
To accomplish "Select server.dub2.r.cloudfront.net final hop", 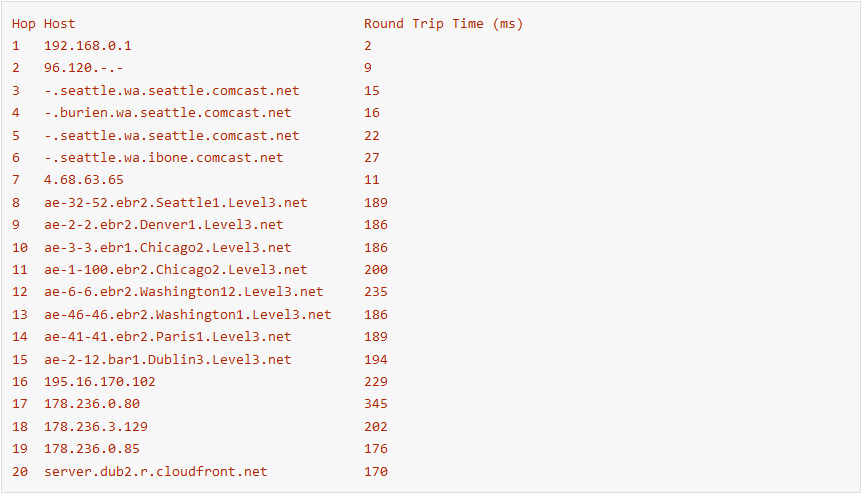I will 155,472.
